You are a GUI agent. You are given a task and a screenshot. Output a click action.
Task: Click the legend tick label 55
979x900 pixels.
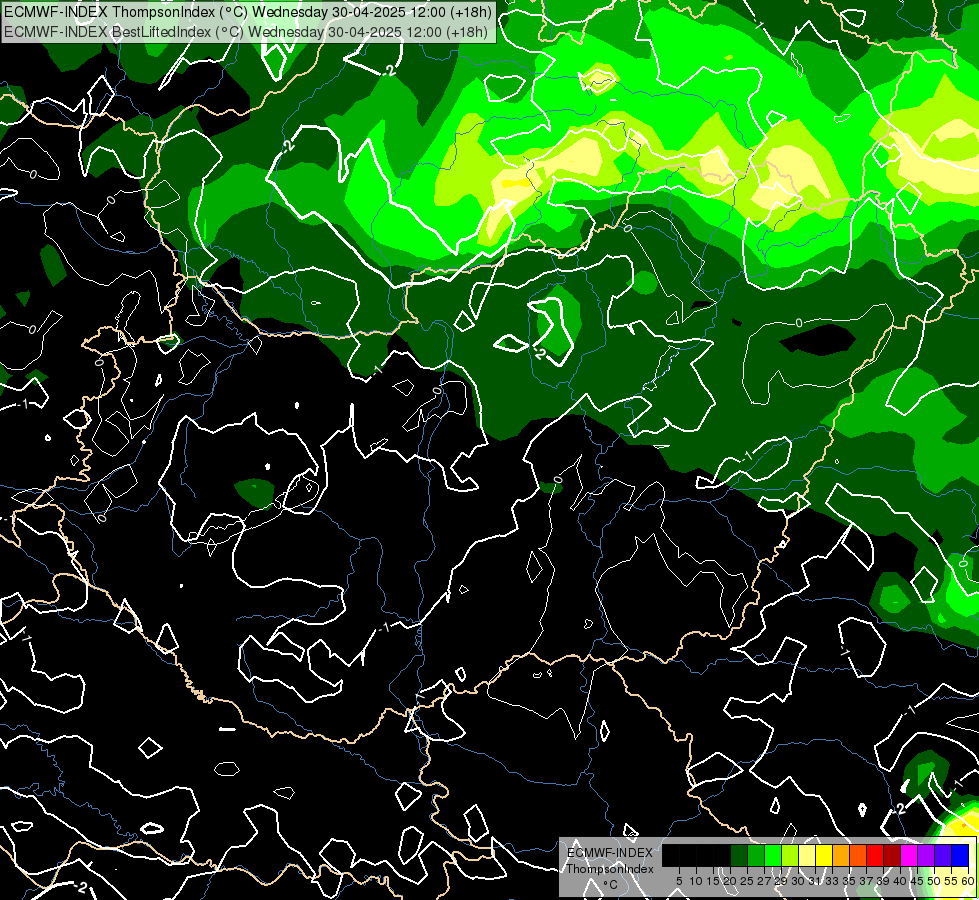(952, 881)
